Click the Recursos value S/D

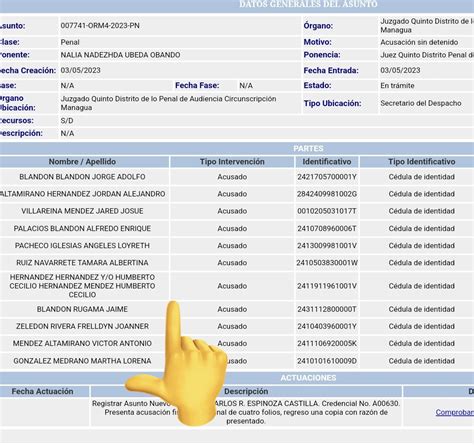coord(67,121)
